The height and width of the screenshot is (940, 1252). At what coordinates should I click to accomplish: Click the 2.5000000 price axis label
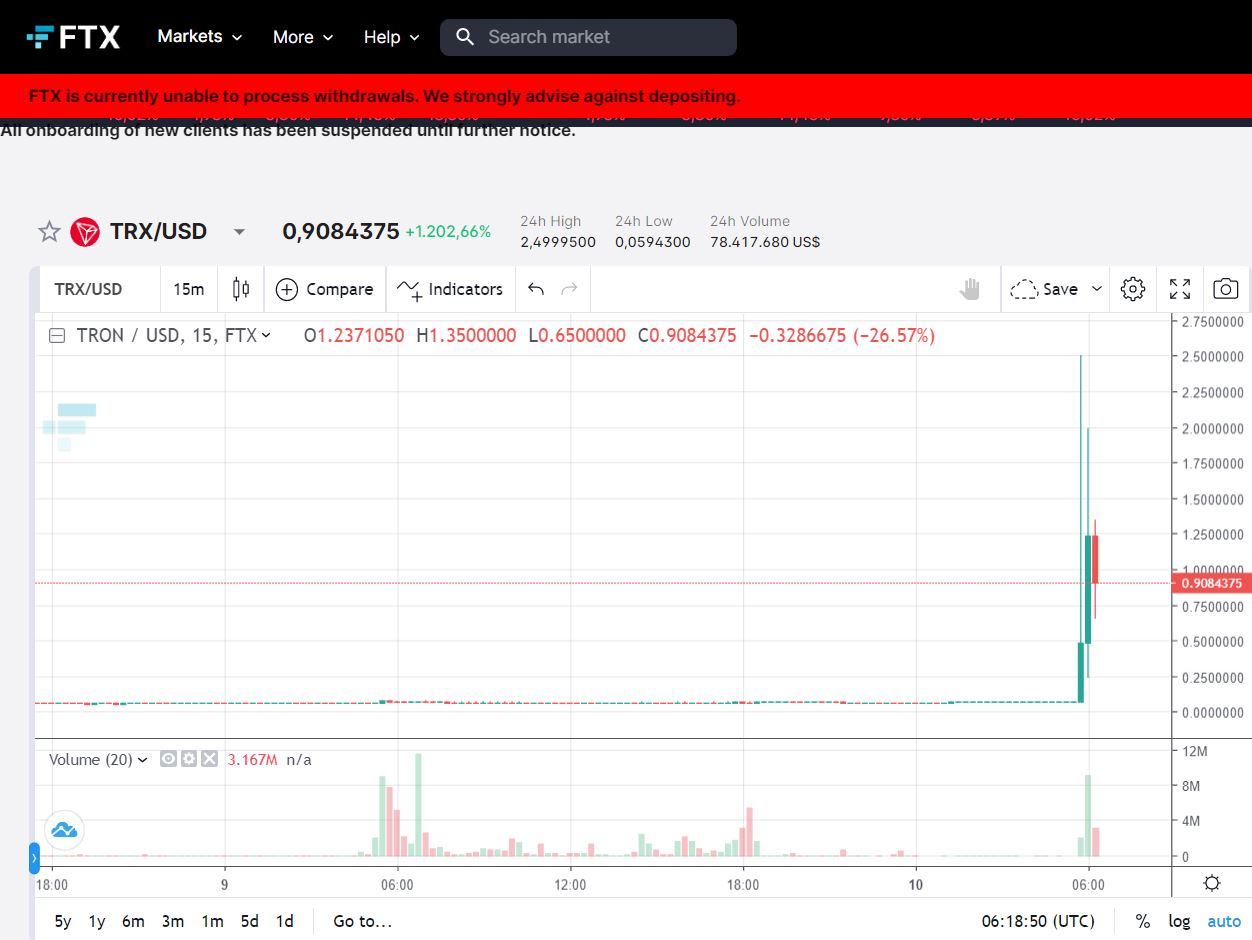[x=1213, y=357]
